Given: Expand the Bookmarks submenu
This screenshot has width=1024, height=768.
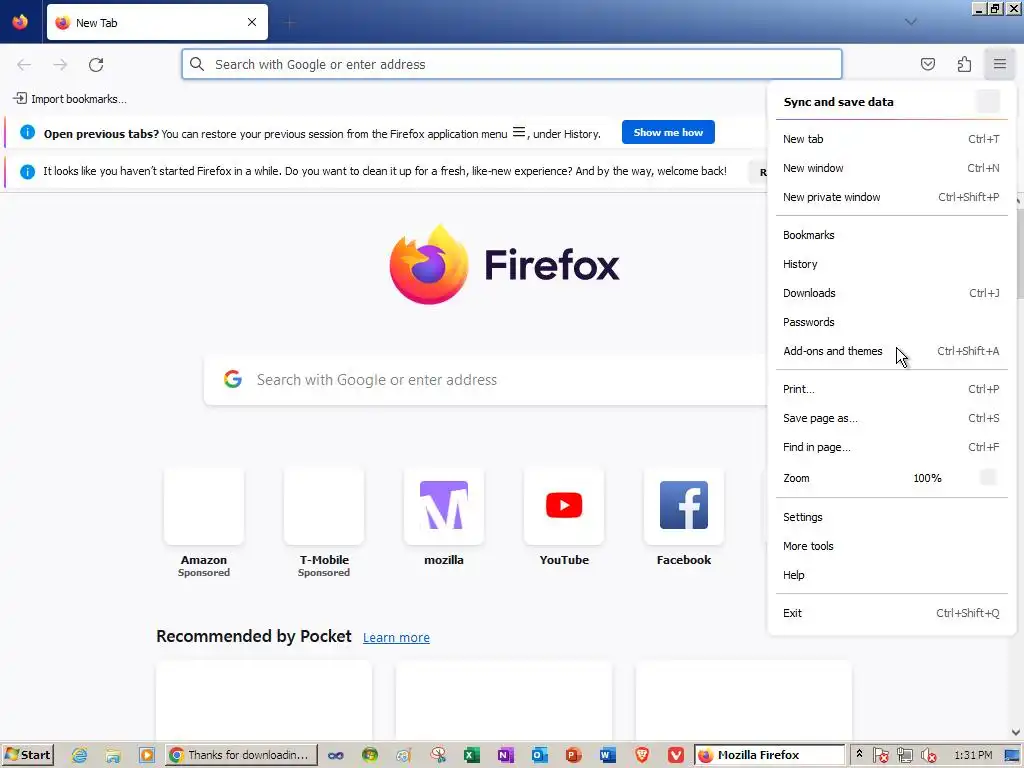Looking at the screenshot, I should (x=891, y=235).
